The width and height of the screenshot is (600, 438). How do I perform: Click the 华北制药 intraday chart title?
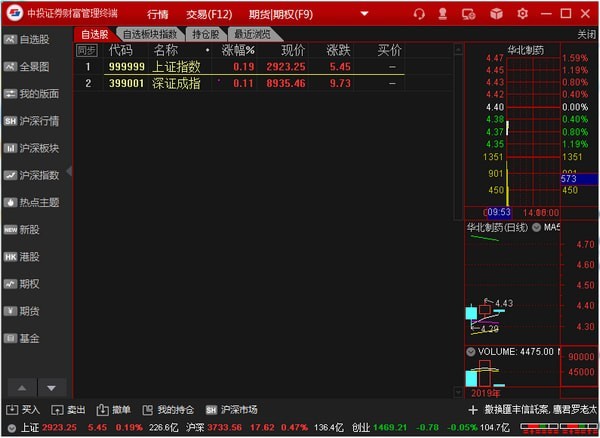click(x=525, y=50)
